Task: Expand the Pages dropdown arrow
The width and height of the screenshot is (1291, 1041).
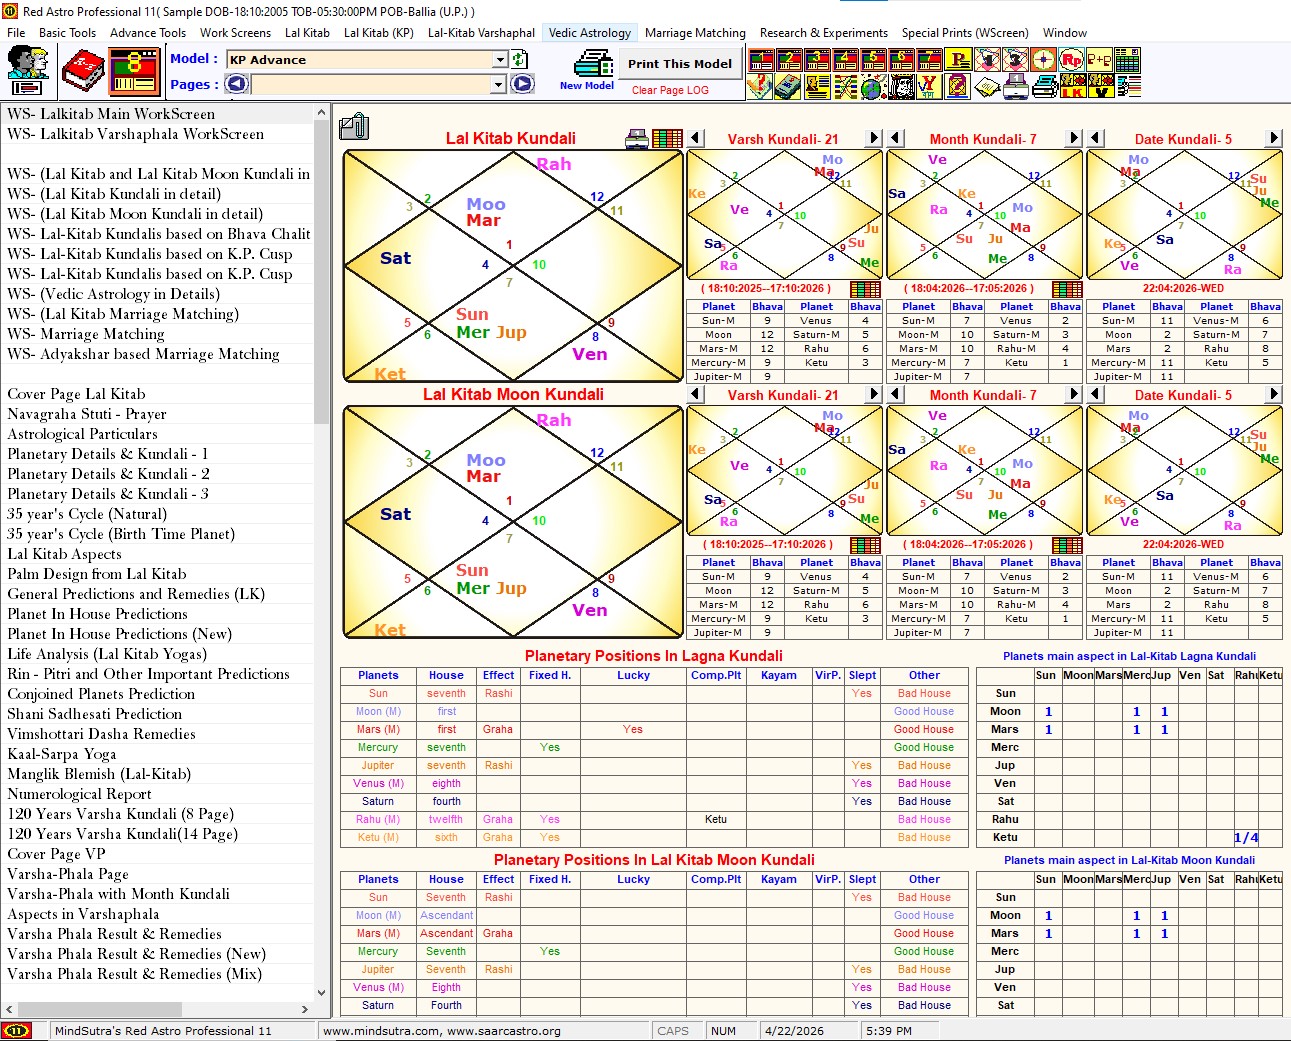Action: [497, 85]
